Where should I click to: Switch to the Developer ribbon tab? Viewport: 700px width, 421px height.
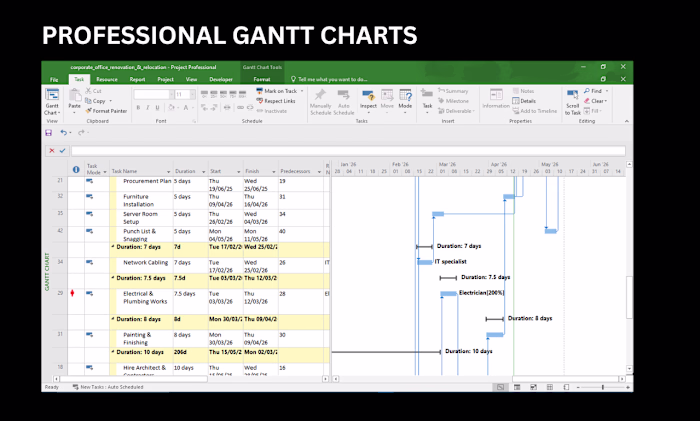[x=221, y=79]
